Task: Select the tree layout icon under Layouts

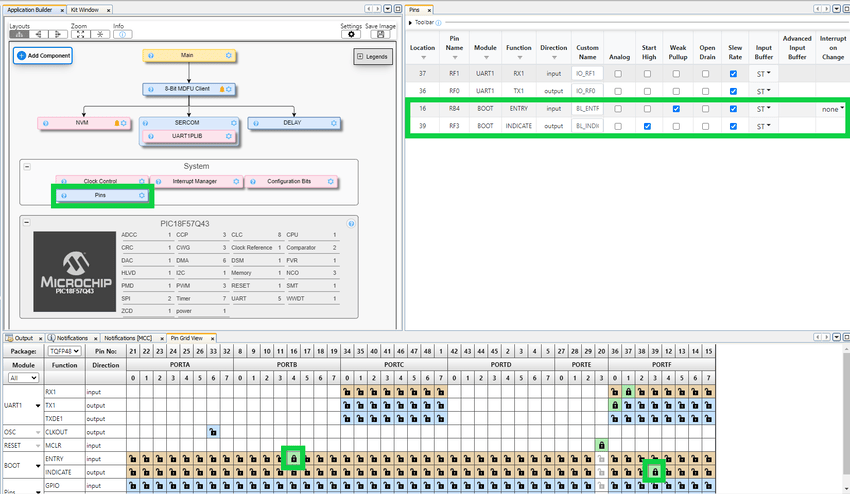Action: tap(21, 34)
